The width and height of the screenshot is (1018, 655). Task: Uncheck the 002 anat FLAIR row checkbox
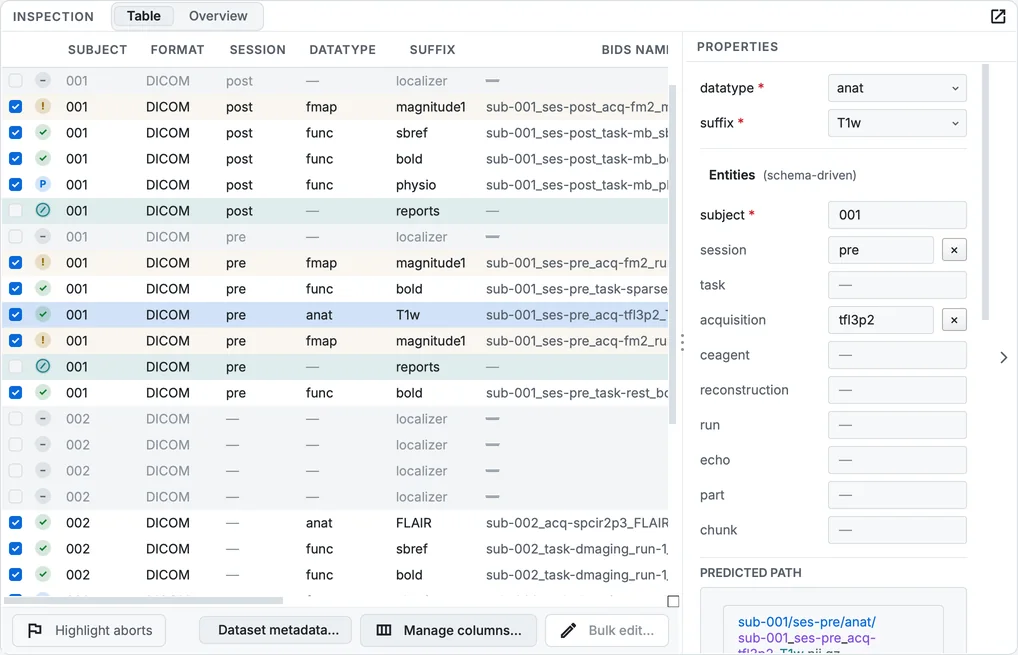[16, 522]
